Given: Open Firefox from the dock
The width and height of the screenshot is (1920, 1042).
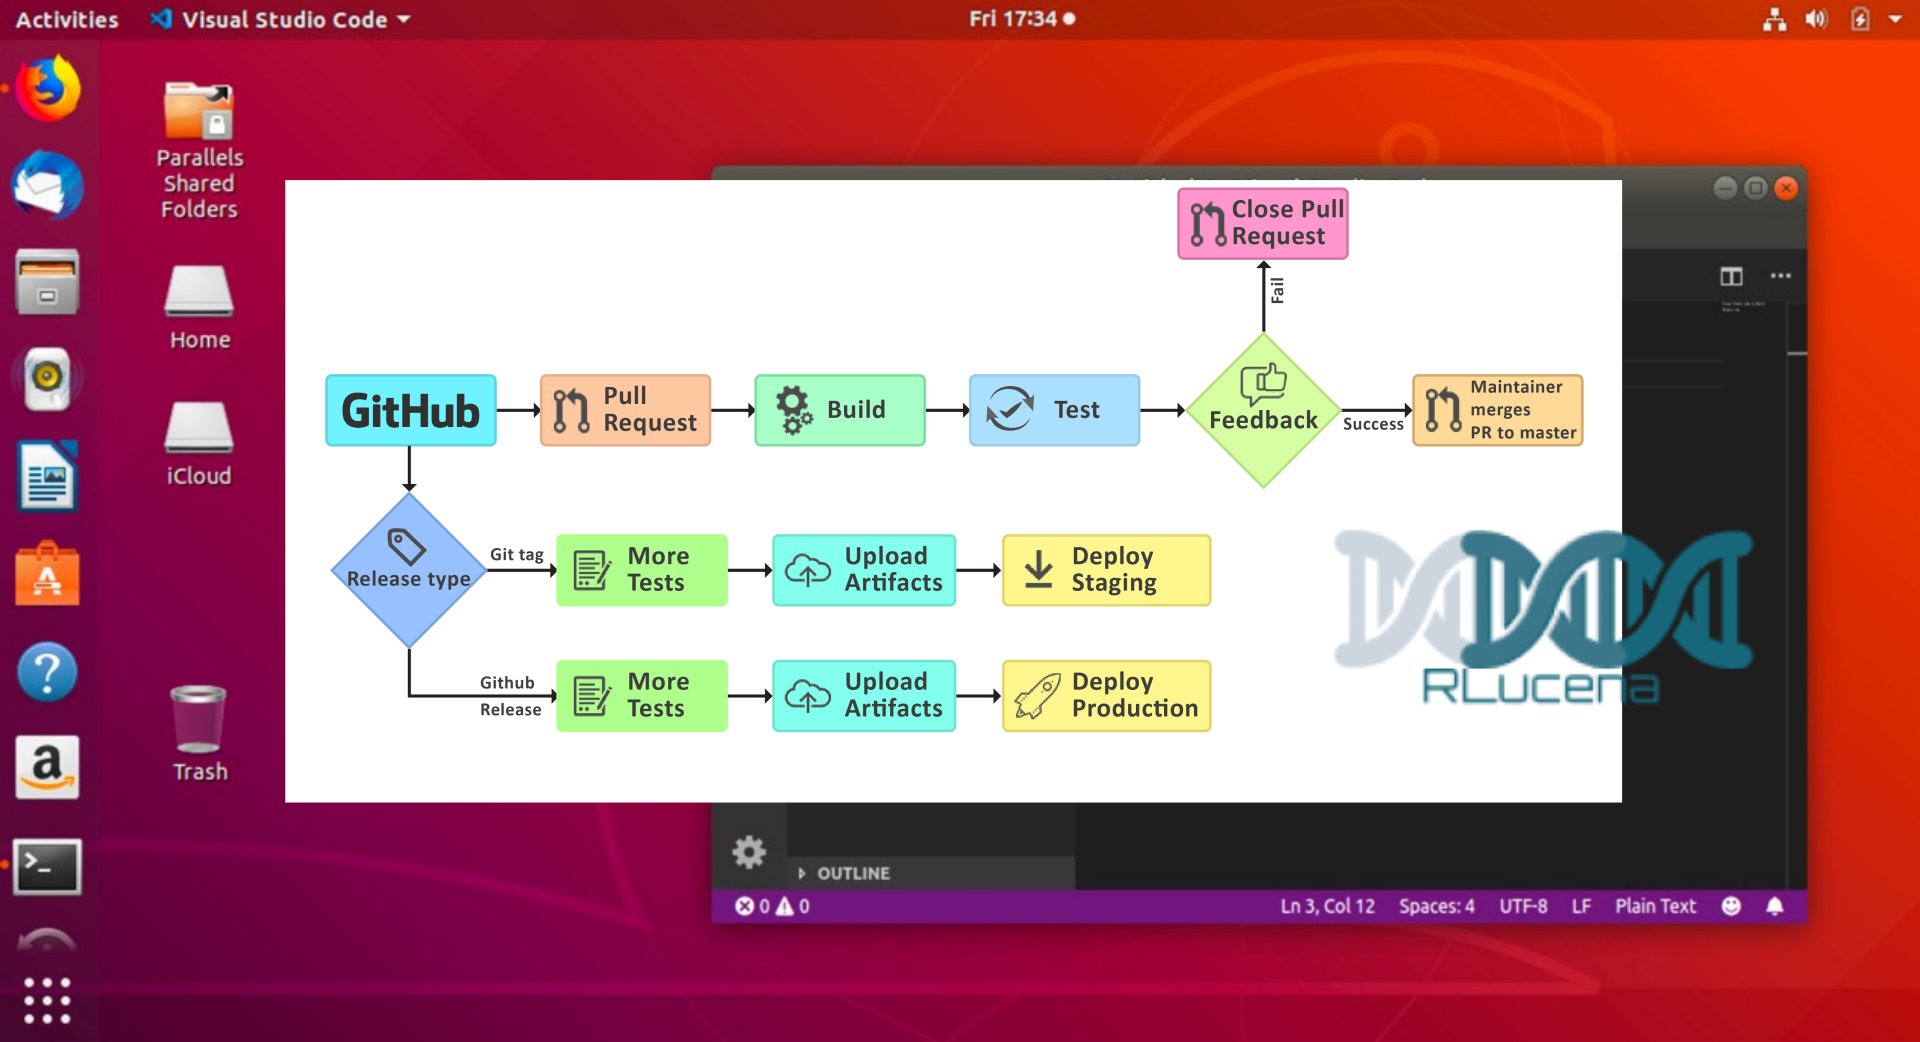Looking at the screenshot, I should (47, 88).
